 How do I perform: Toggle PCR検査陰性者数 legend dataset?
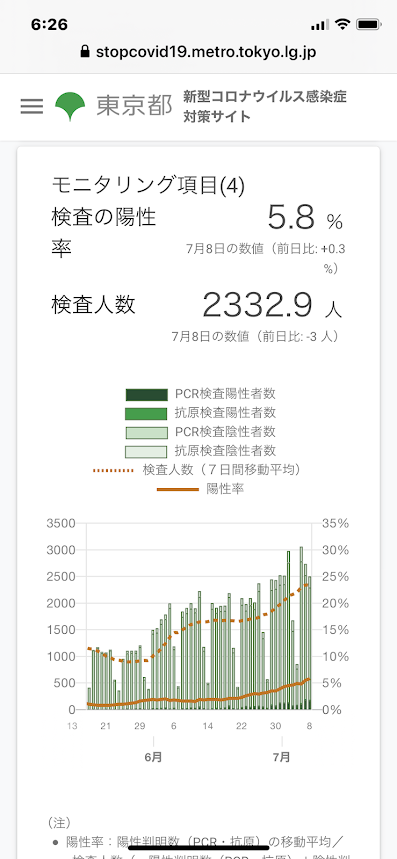(x=200, y=432)
